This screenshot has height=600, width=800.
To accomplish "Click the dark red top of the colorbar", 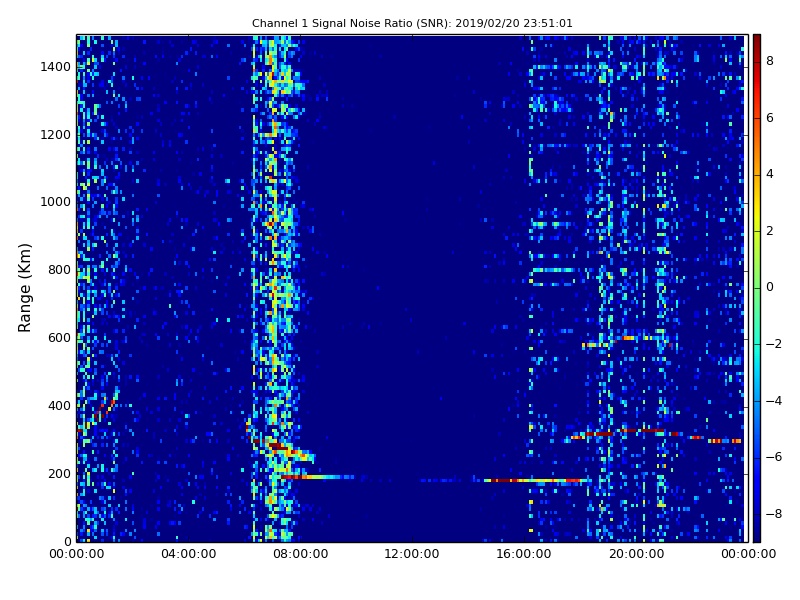I will point(757,42).
